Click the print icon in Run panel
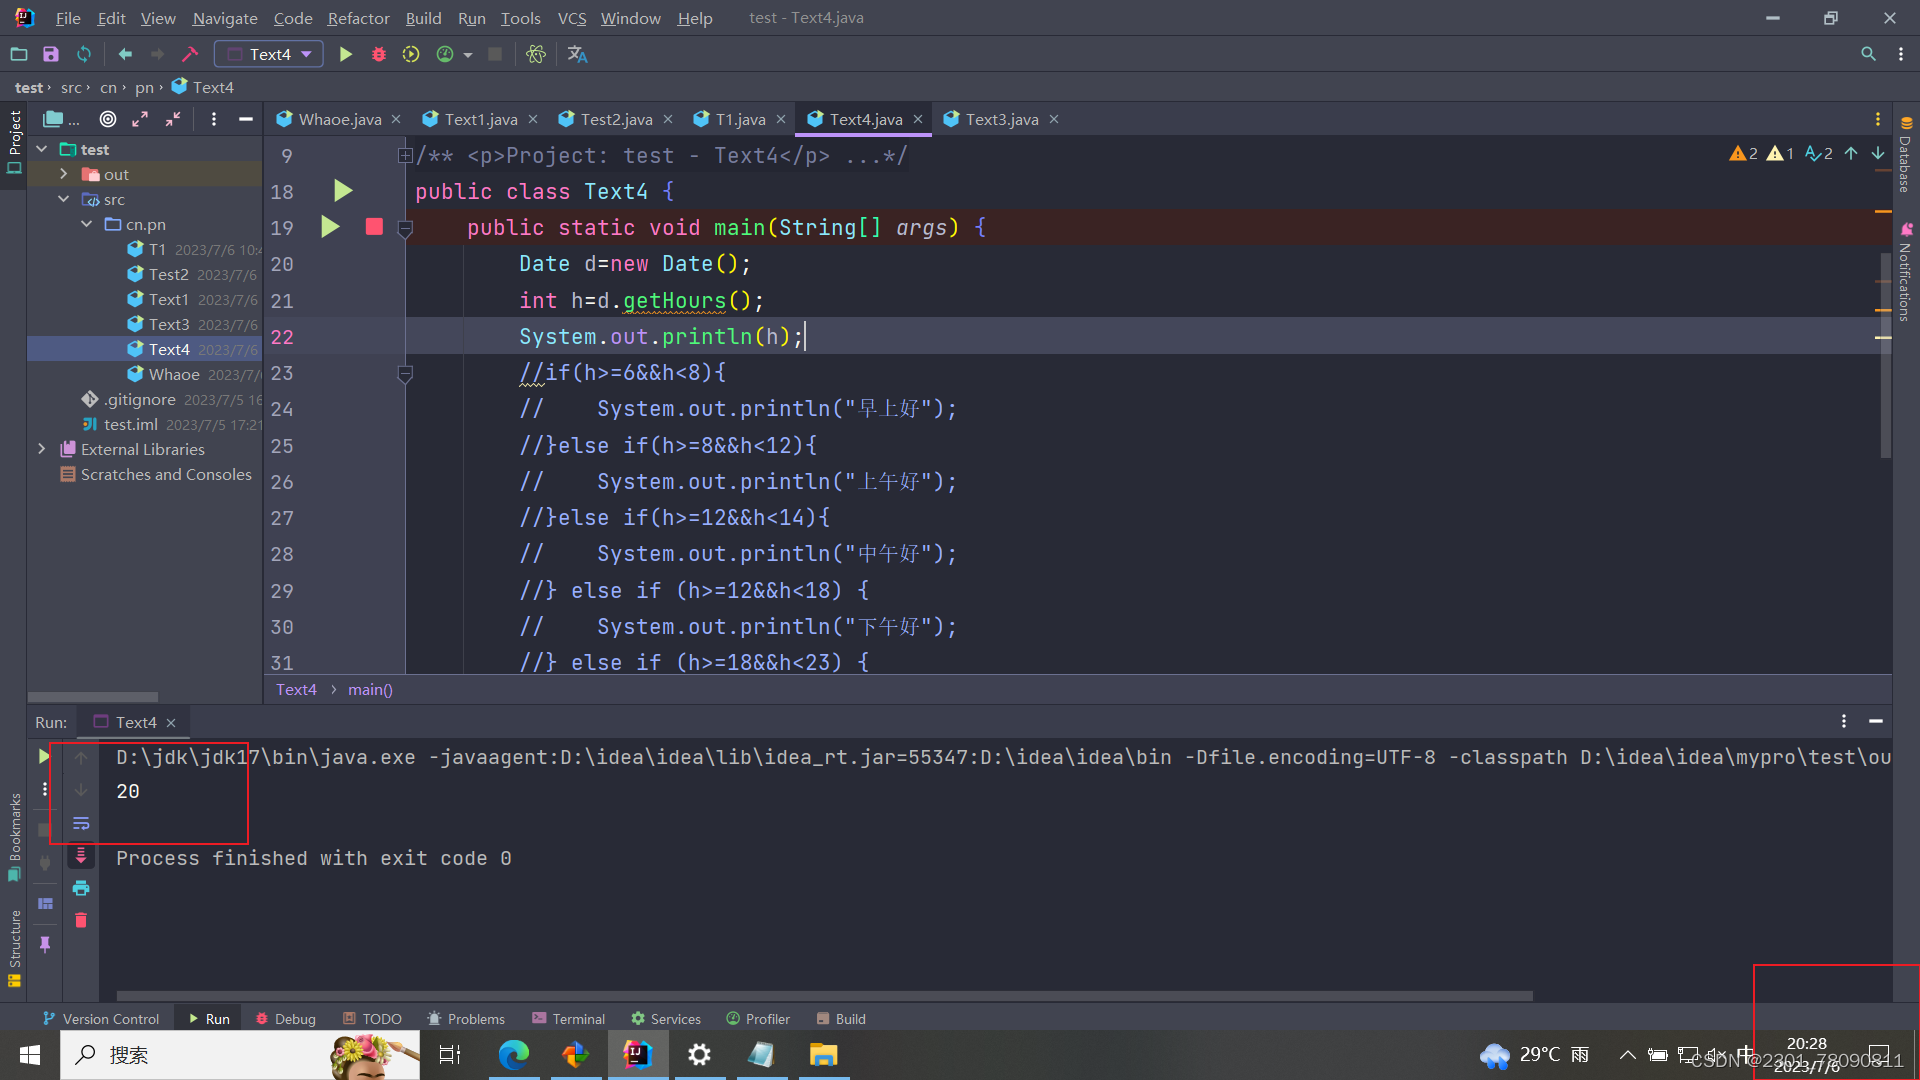Viewport: 1920px width, 1080px height. tap(81, 888)
